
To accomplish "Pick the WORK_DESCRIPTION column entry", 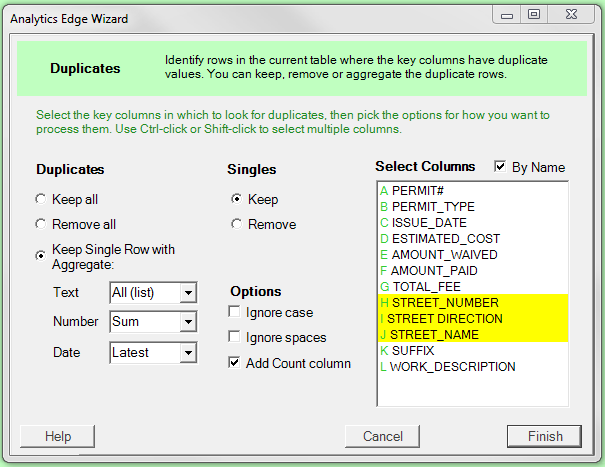I will point(452,367).
